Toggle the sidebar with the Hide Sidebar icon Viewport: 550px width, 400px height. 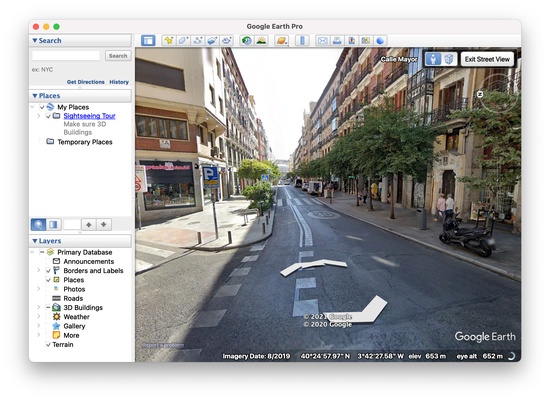[x=148, y=40]
